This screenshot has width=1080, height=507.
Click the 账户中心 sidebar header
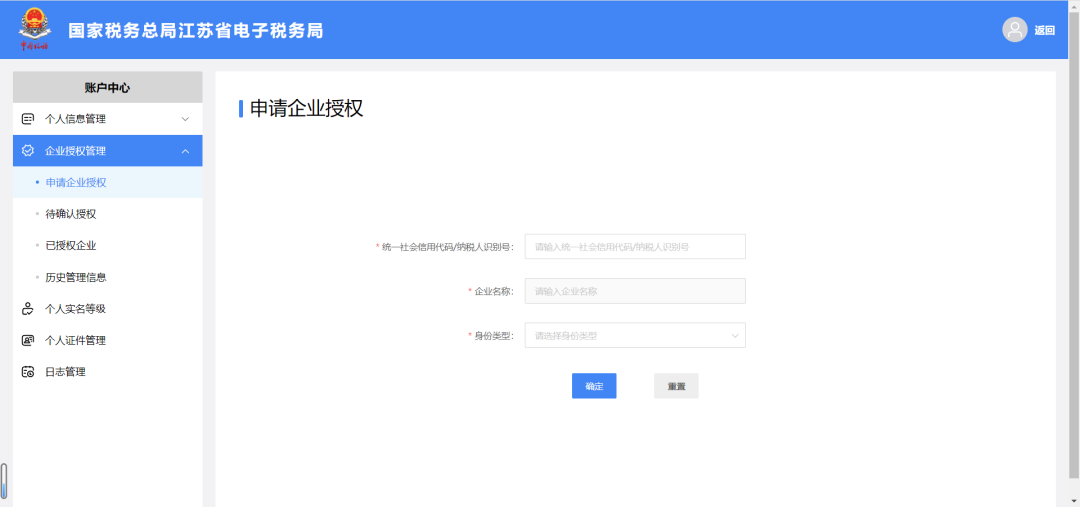point(107,87)
